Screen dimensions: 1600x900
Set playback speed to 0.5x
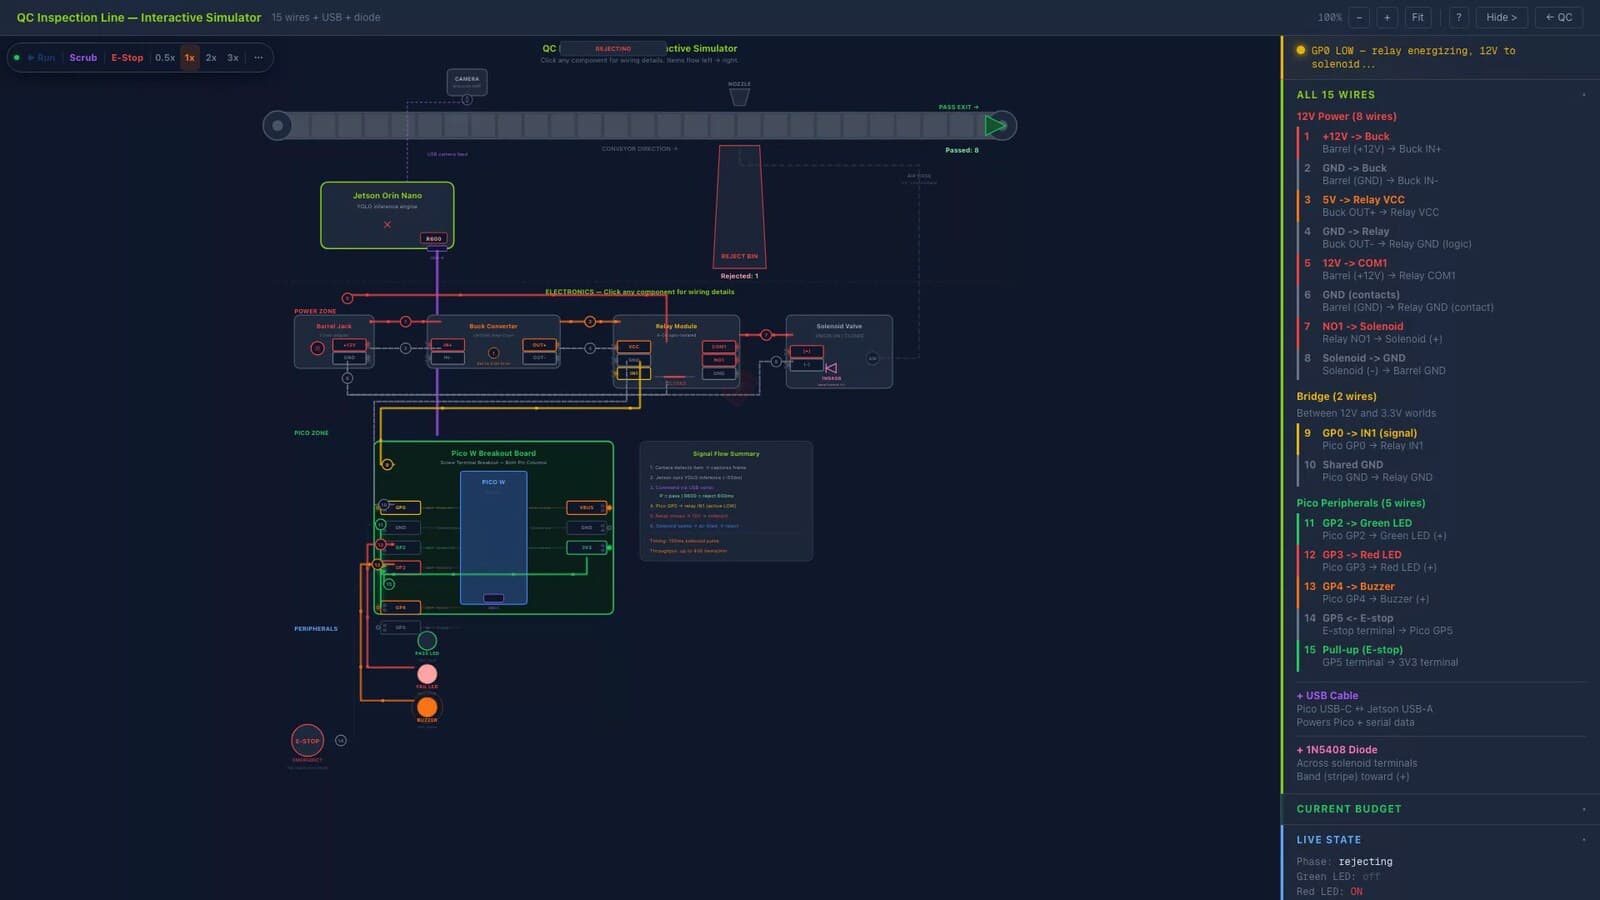[x=165, y=58]
